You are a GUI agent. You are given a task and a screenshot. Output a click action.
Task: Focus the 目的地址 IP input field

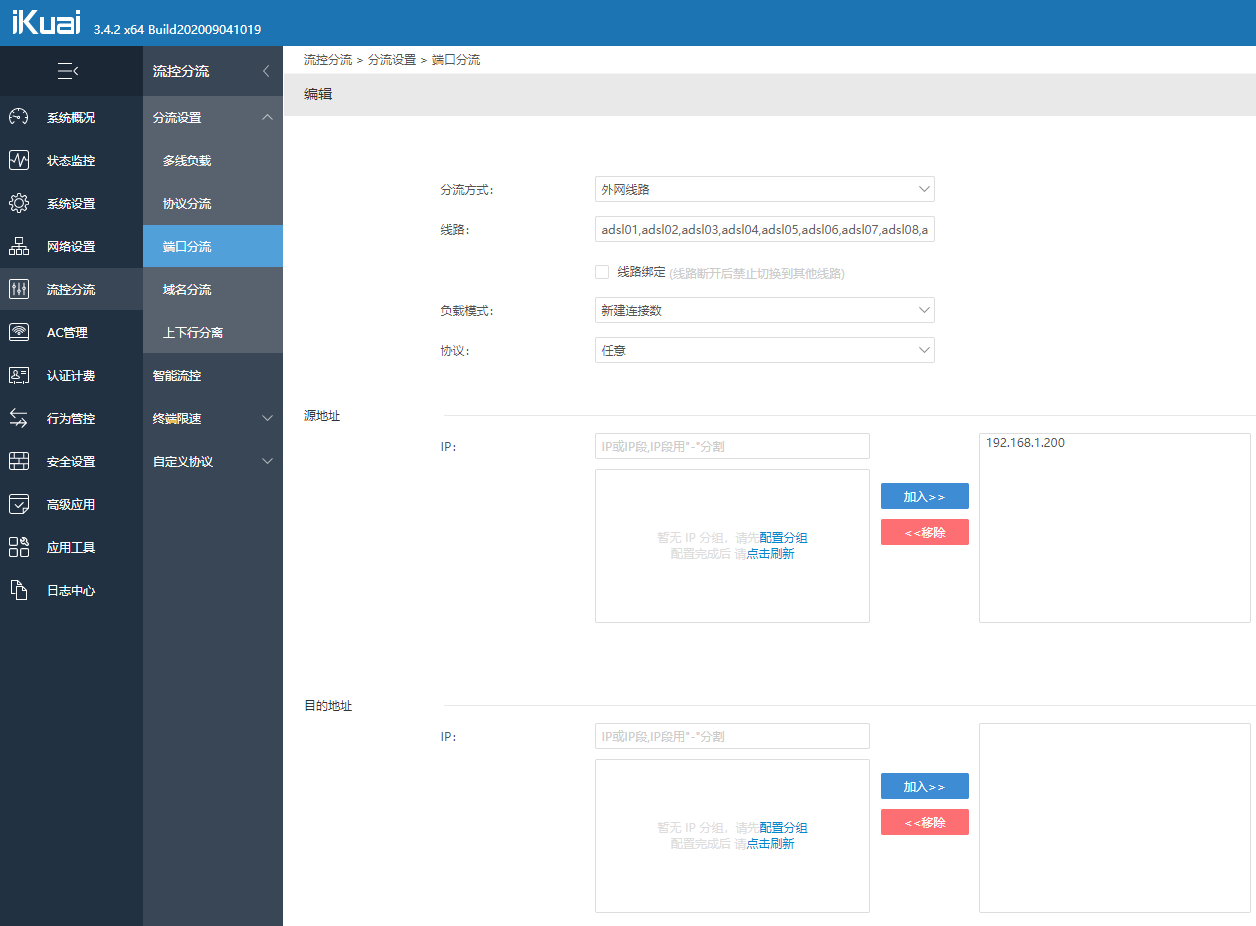coord(732,736)
